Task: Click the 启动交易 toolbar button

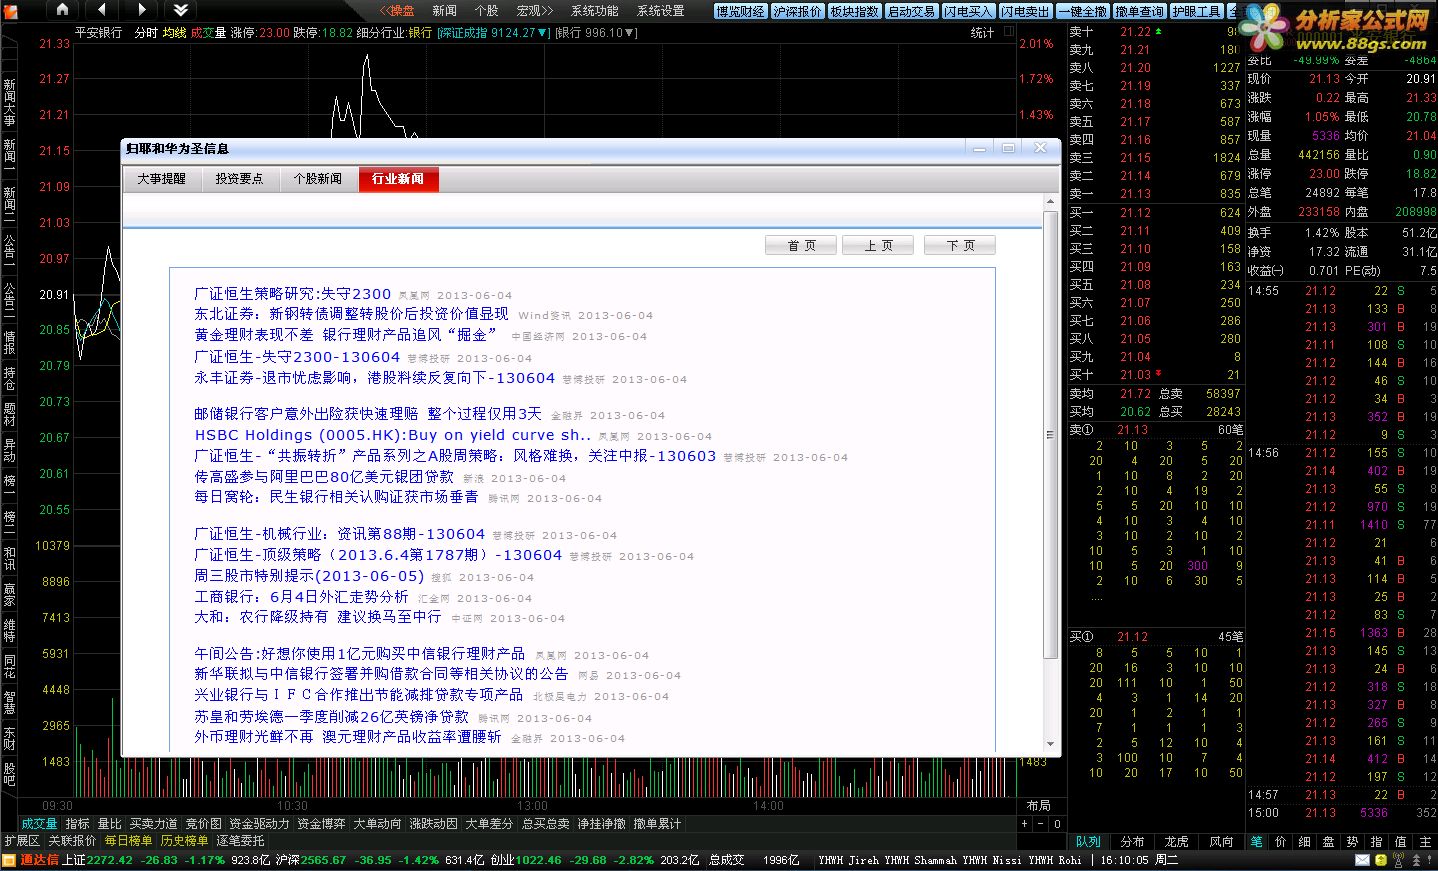Action: pos(911,11)
